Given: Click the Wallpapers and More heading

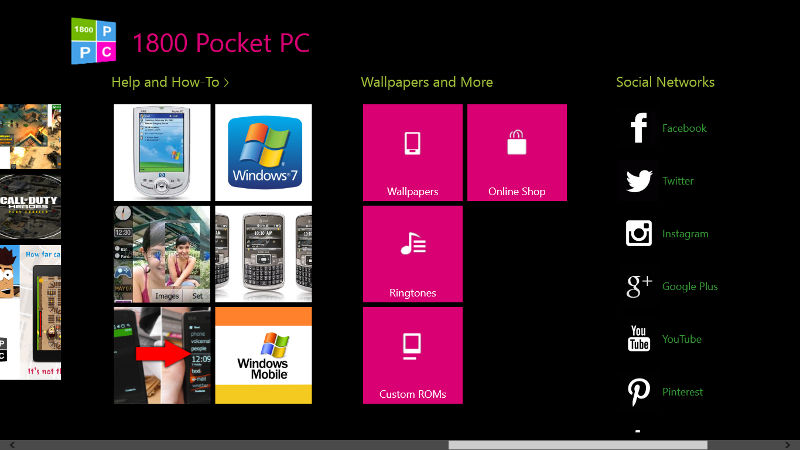Looking at the screenshot, I should 427,82.
